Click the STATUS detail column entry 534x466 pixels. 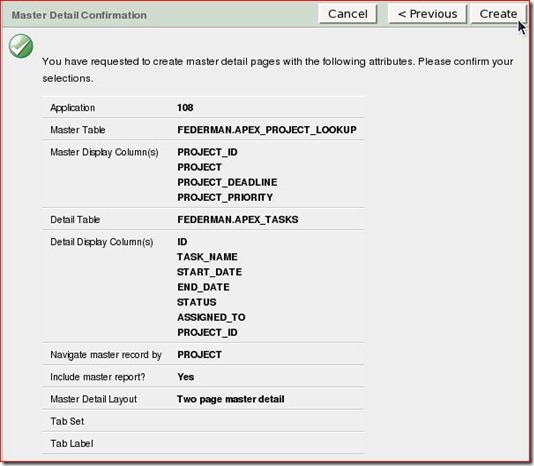[x=197, y=302]
